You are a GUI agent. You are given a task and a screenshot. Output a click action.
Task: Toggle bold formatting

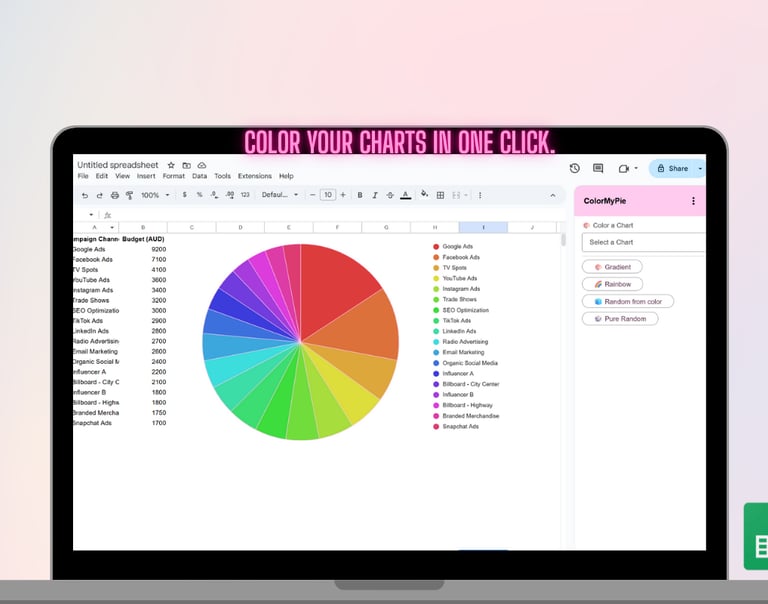(360, 195)
